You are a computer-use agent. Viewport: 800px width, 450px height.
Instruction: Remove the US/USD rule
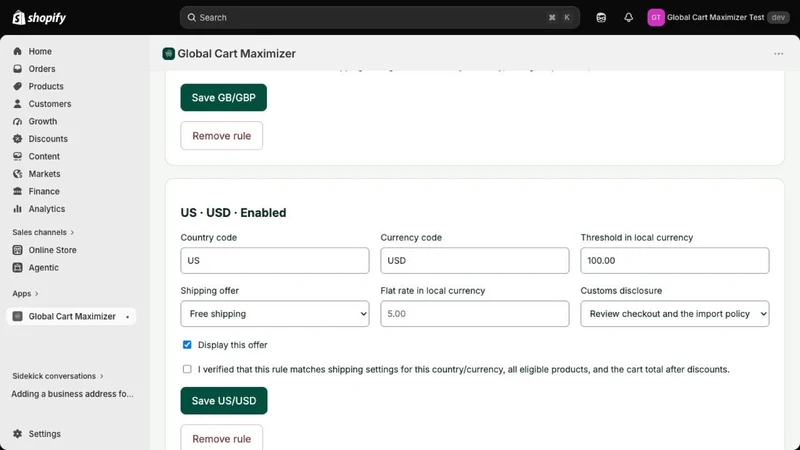click(221, 438)
